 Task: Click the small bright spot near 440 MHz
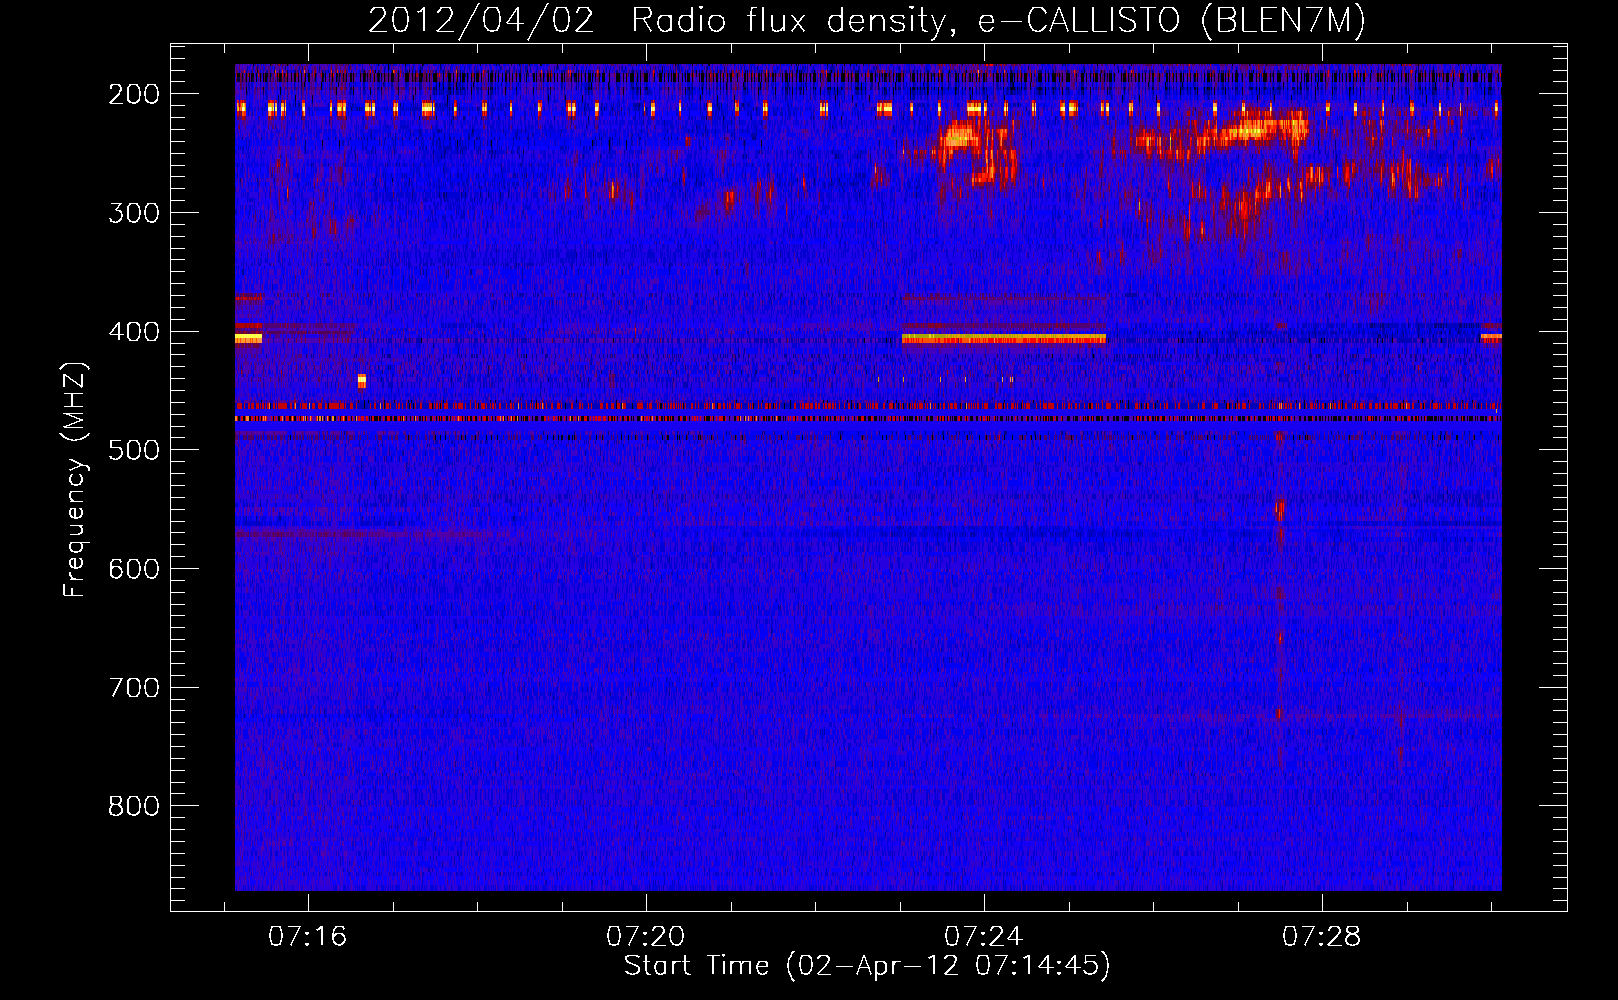tap(362, 380)
